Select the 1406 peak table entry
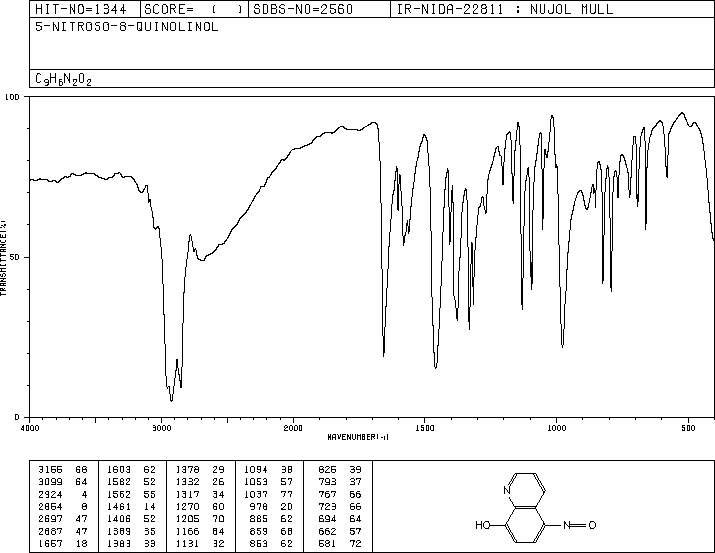Viewport: 715px width, 553px height. click(x=131, y=519)
